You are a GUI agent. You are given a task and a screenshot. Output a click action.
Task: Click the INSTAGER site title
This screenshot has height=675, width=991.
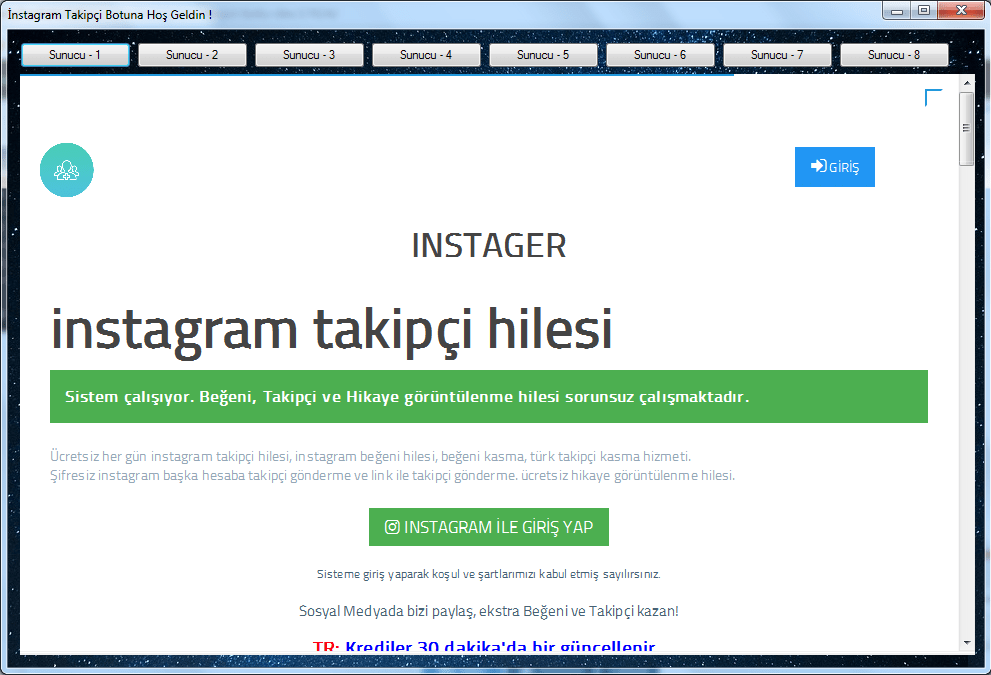tap(489, 246)
